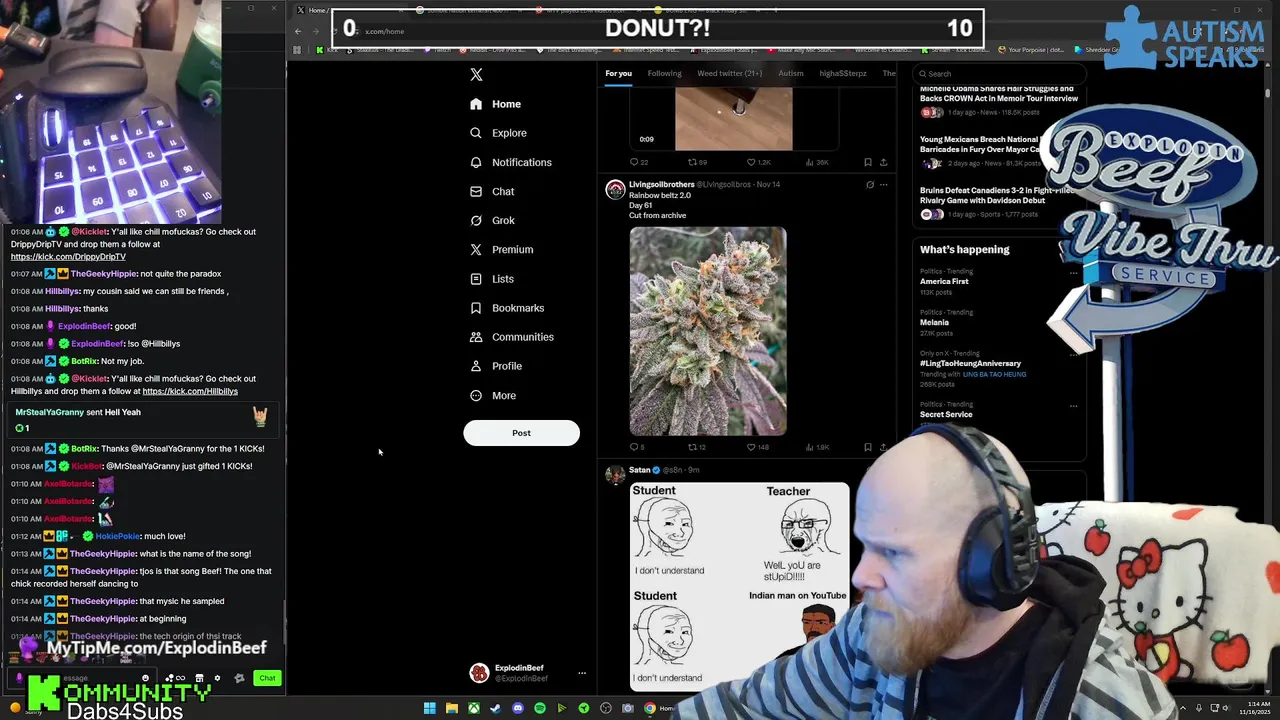Screen dimensions: 1280x720
Task: Click the Post button
Action: pyautogui.click(x=521, y=433)
